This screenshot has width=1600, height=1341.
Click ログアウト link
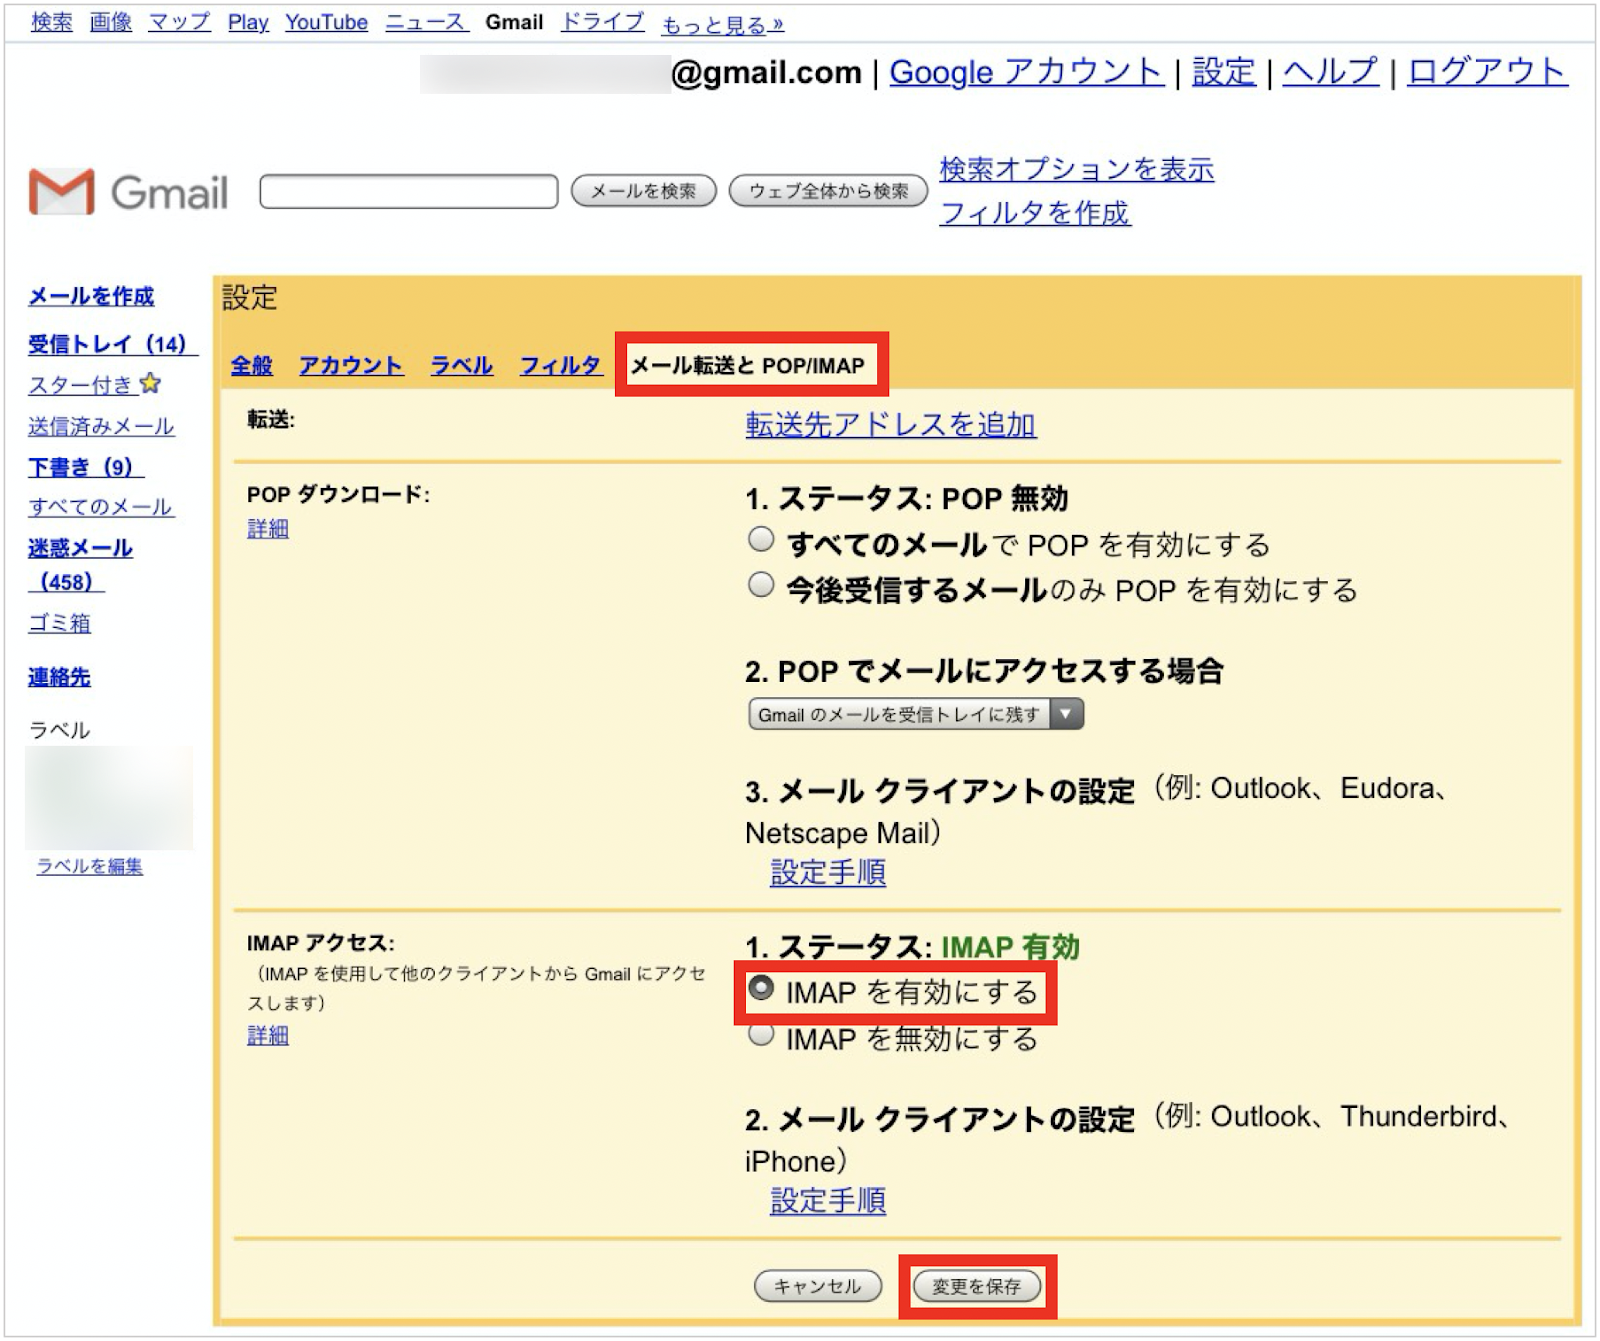pyautogui.click(x=1488, y=72)
